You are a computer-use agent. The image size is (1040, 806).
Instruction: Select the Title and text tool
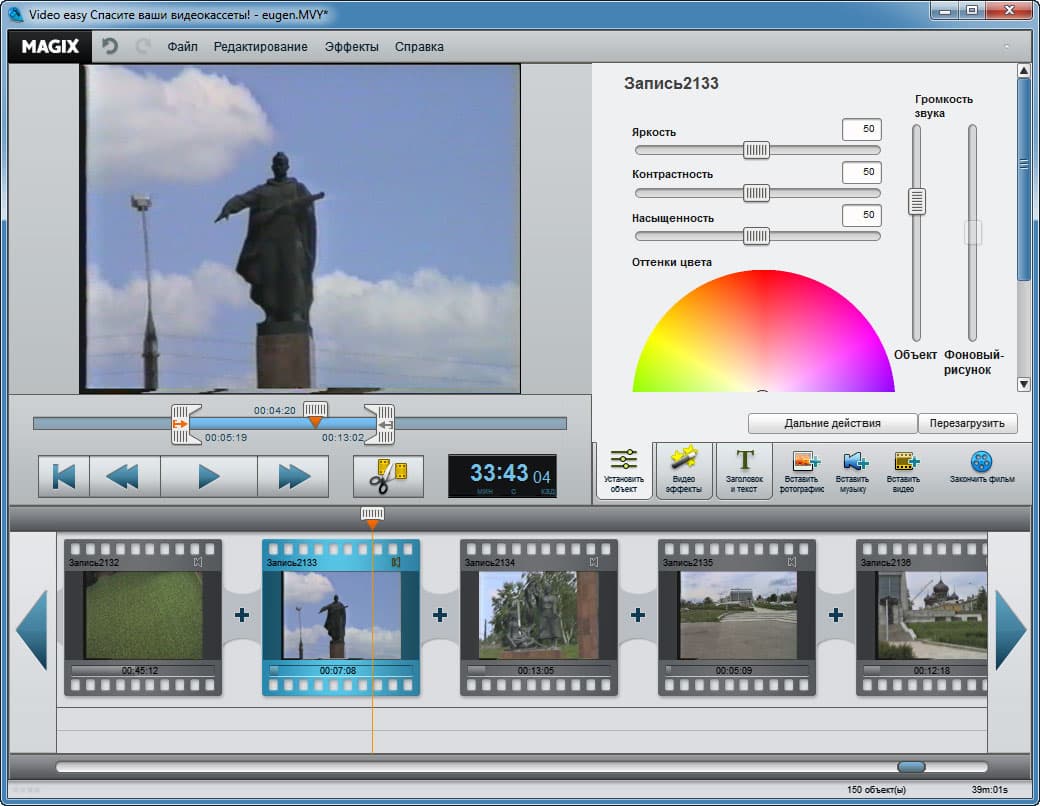745,470
